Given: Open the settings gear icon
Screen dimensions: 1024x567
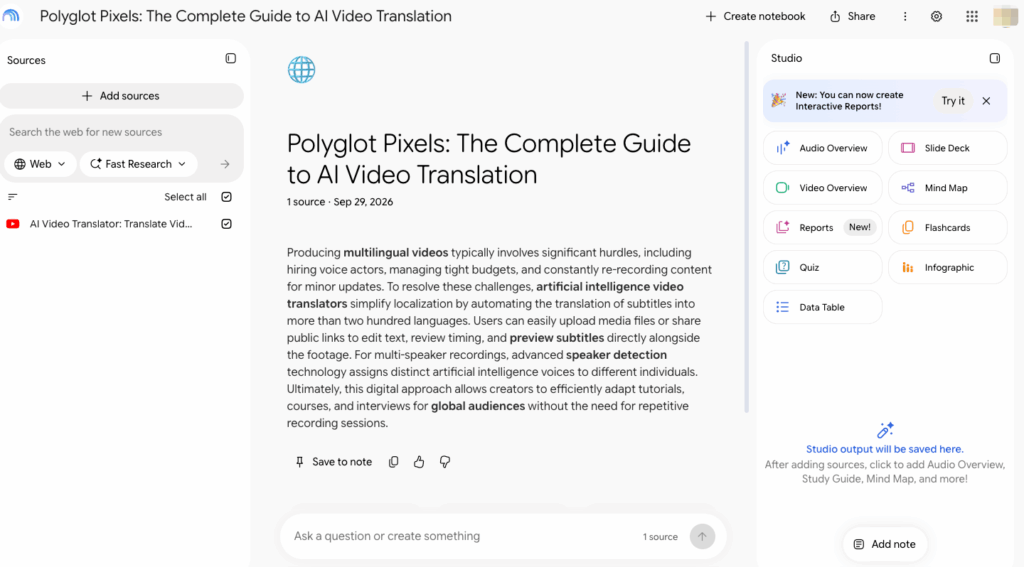Looking at the screenshot, I should point(936,16).
